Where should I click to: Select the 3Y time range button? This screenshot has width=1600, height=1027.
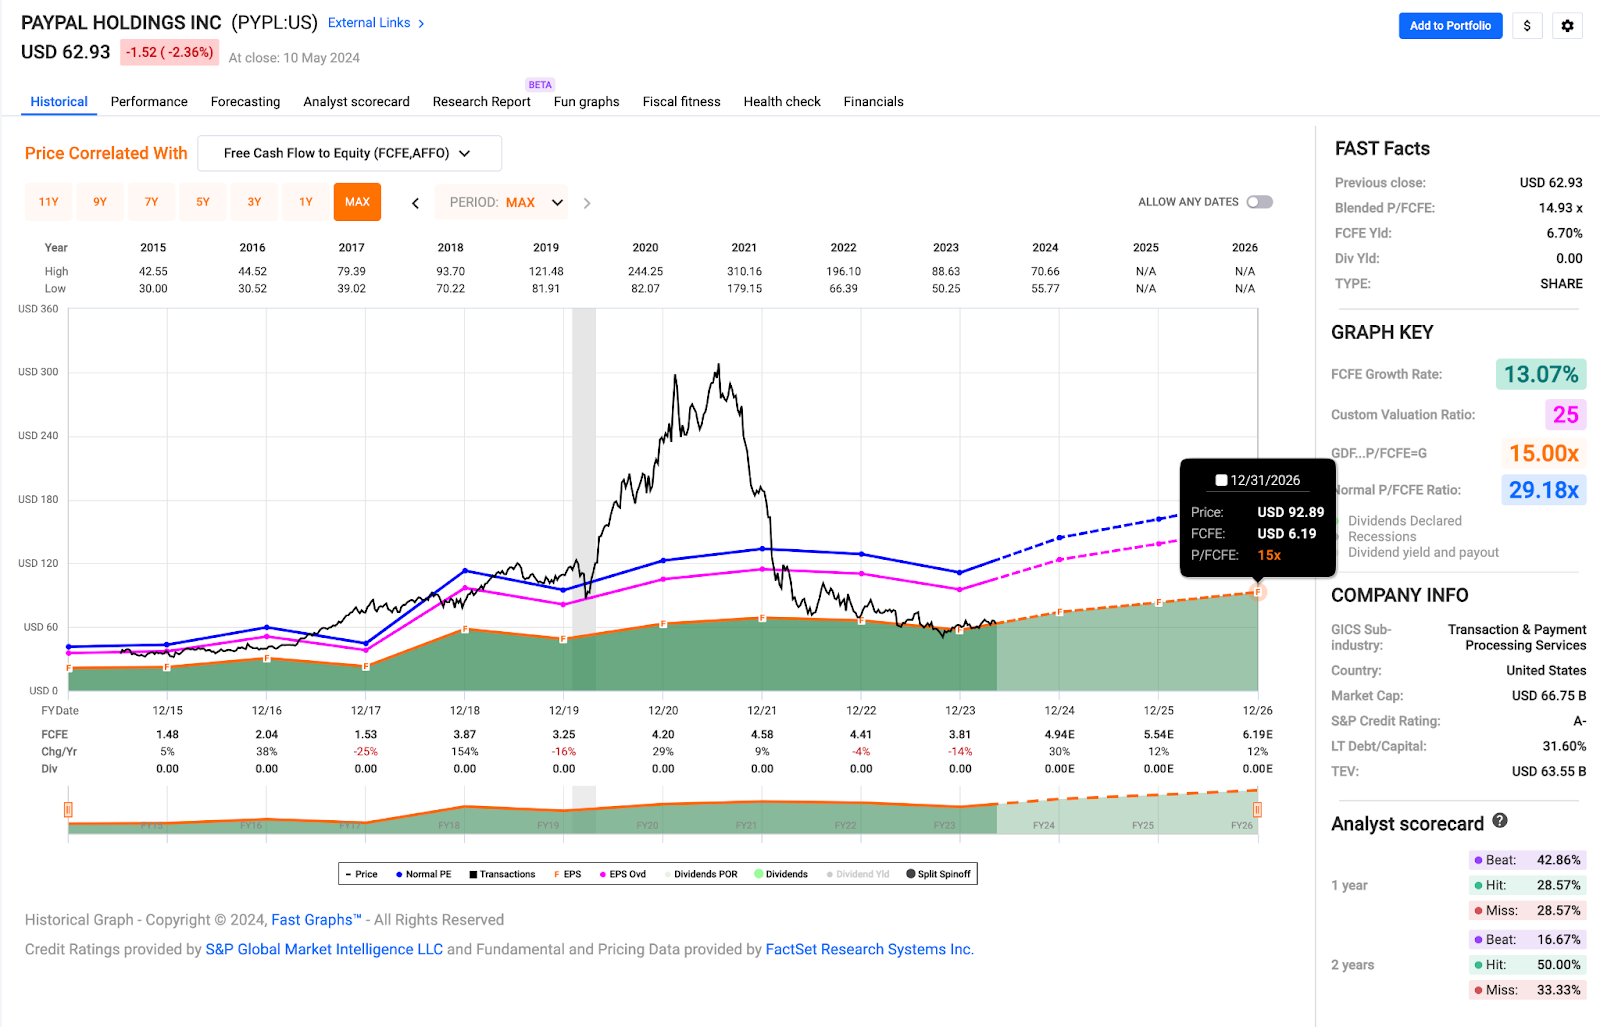point(254,202)
